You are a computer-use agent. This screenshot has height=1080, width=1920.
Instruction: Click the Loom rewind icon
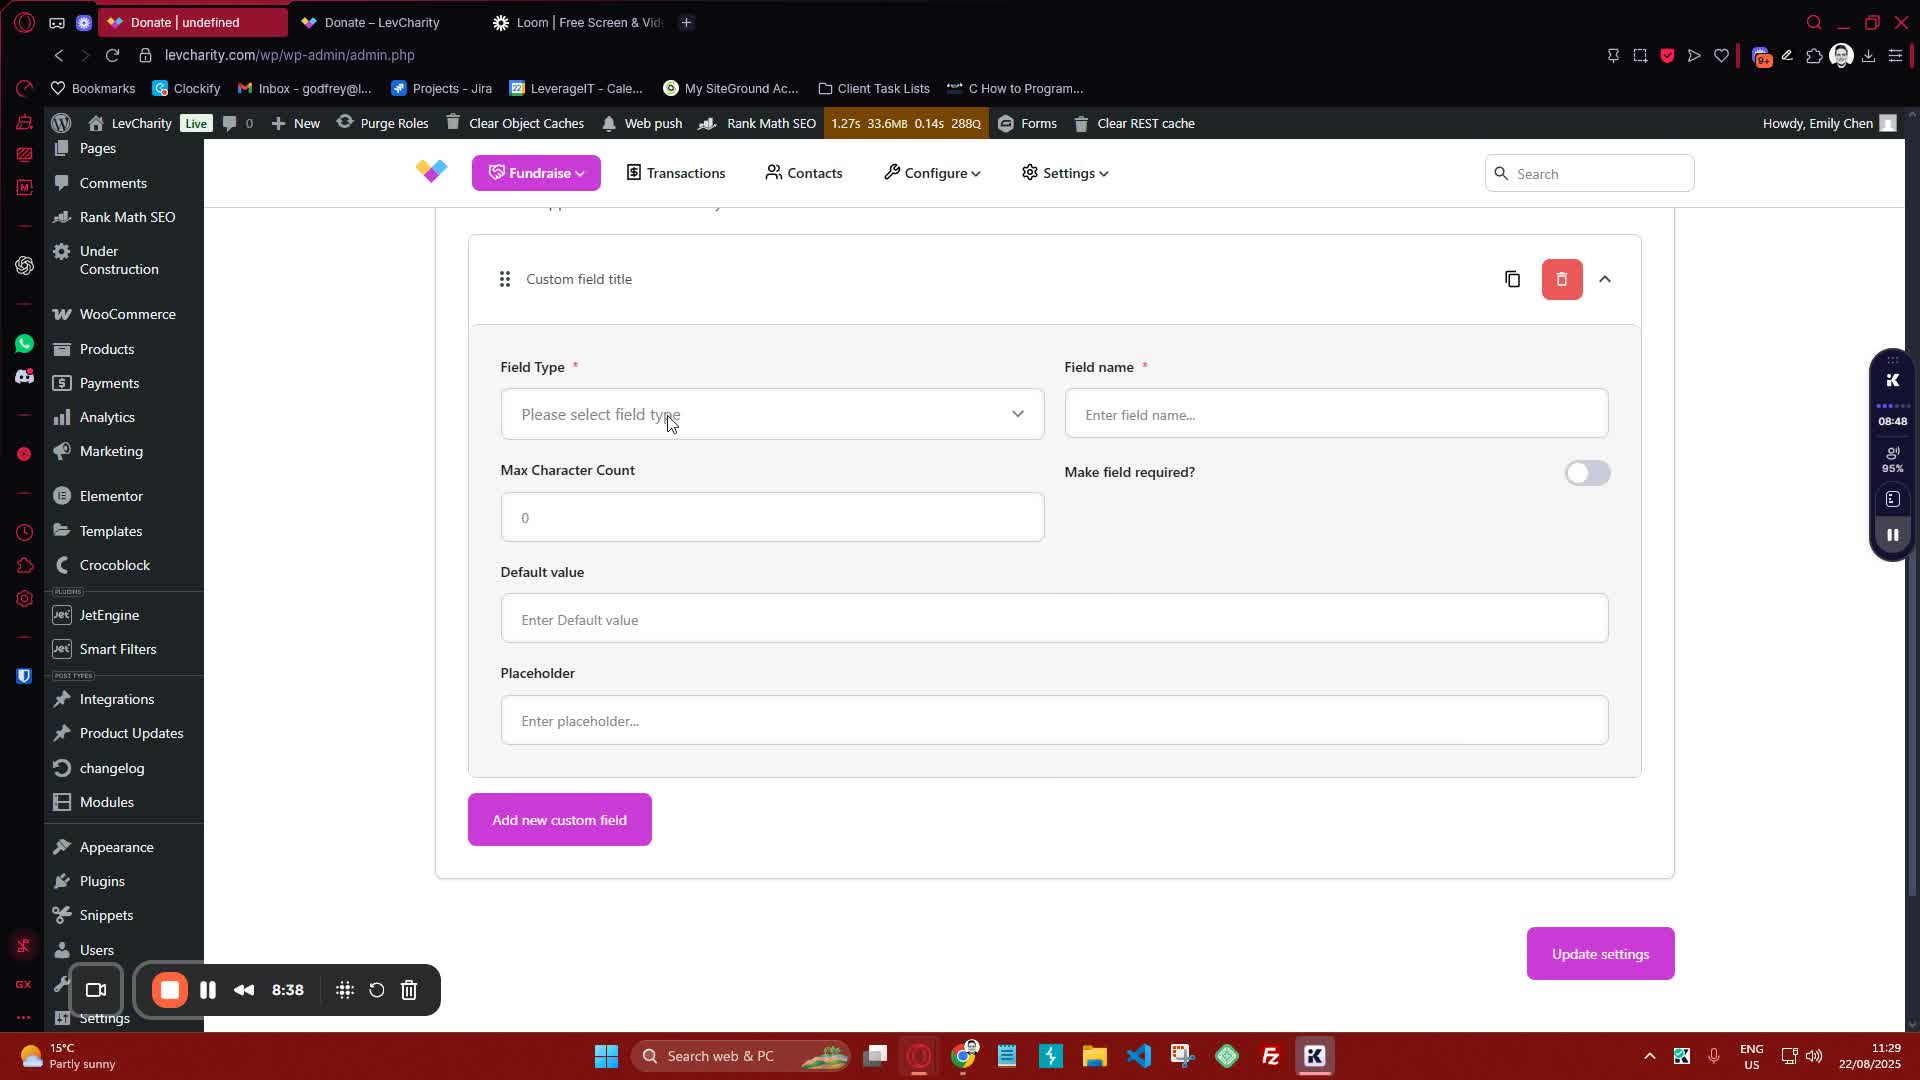[244, 990]
